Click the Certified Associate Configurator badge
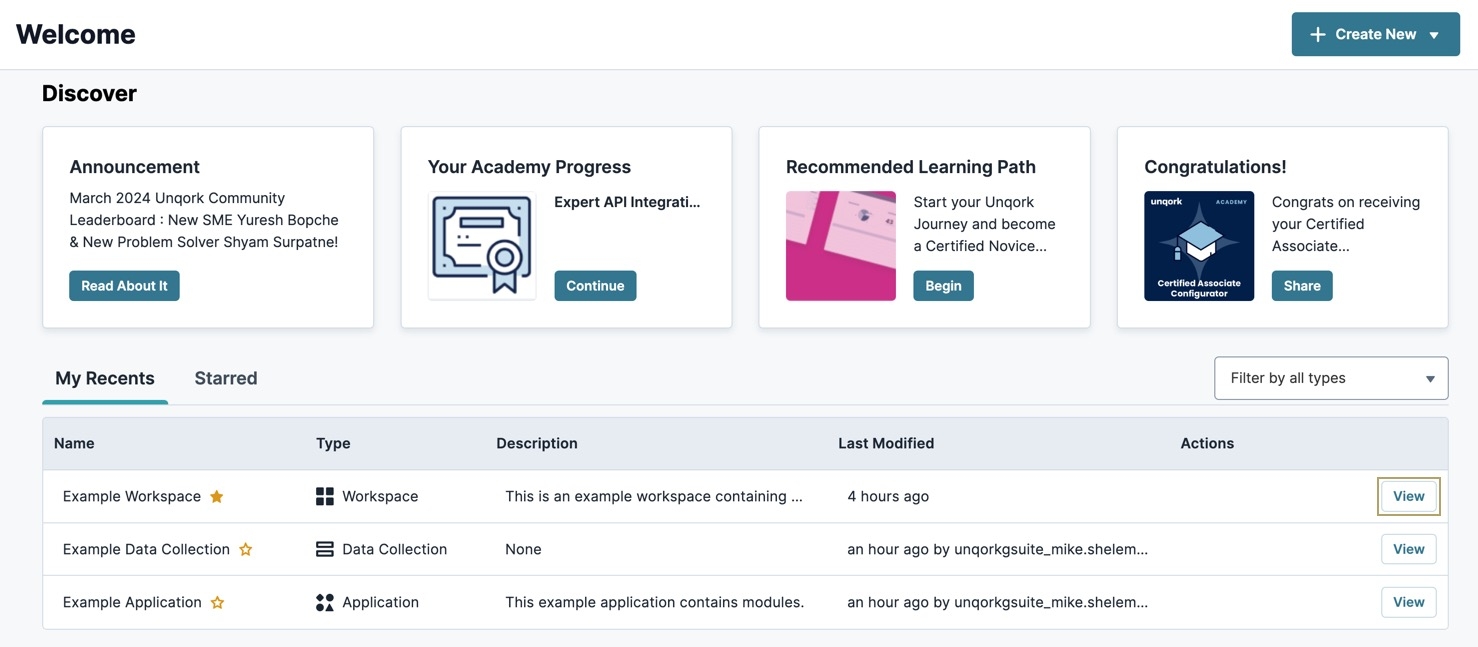Viewport: 1478px width, 647px height. pyautogui.click(x=1199, y=246)
